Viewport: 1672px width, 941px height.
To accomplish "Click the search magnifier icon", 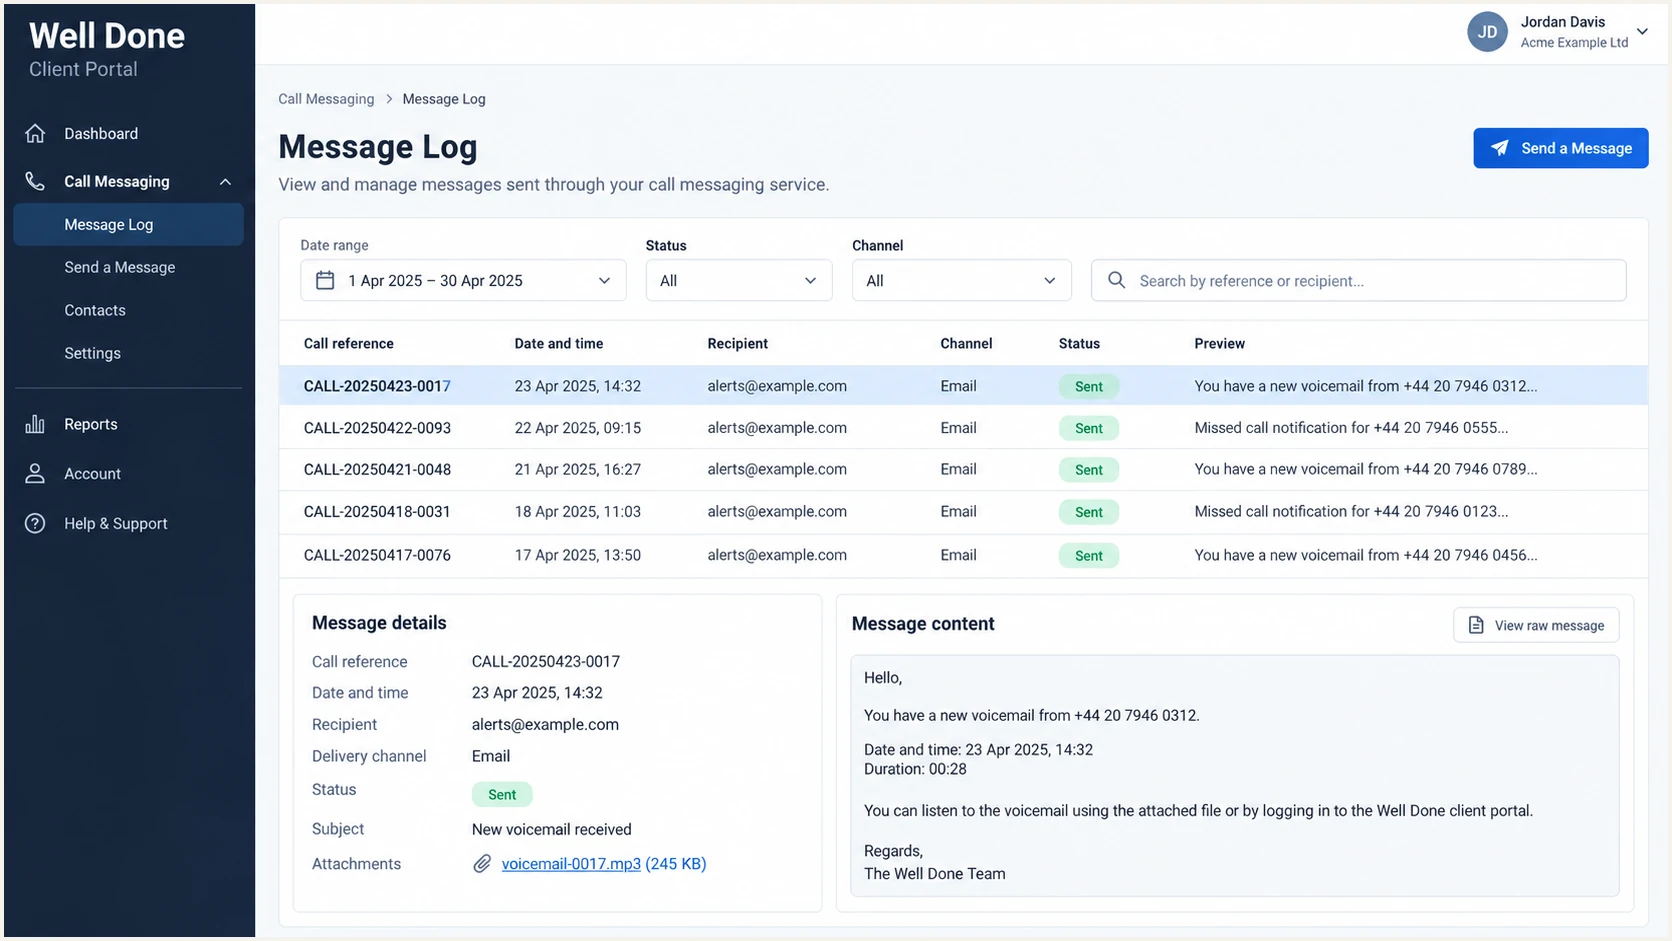I will click(1116, 280).
